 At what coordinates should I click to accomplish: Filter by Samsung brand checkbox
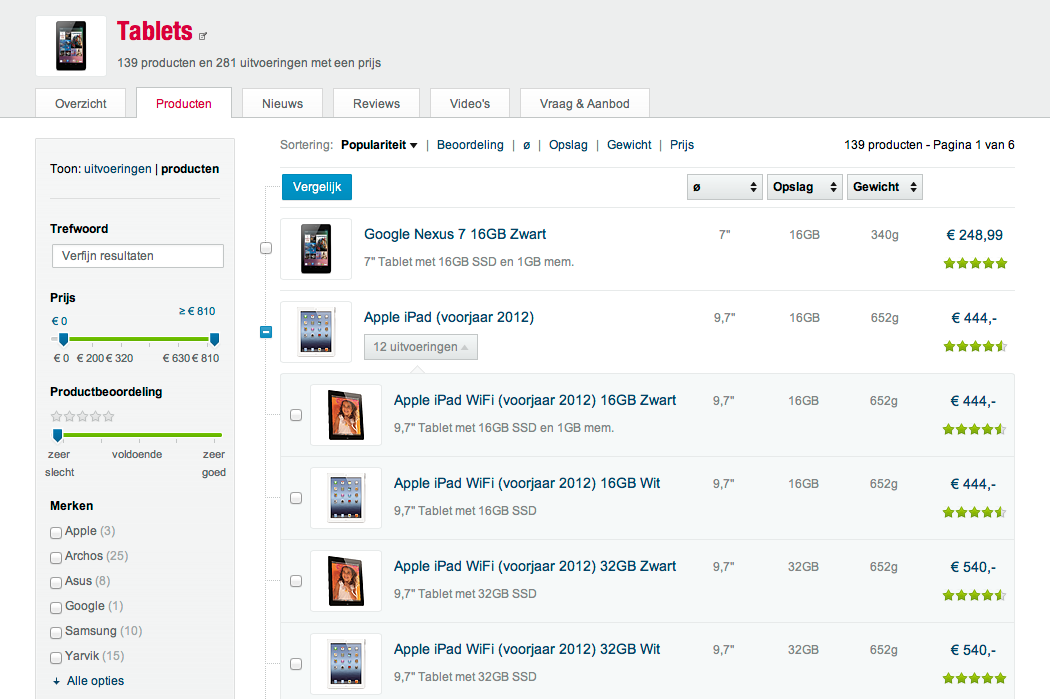click(56, 633)
